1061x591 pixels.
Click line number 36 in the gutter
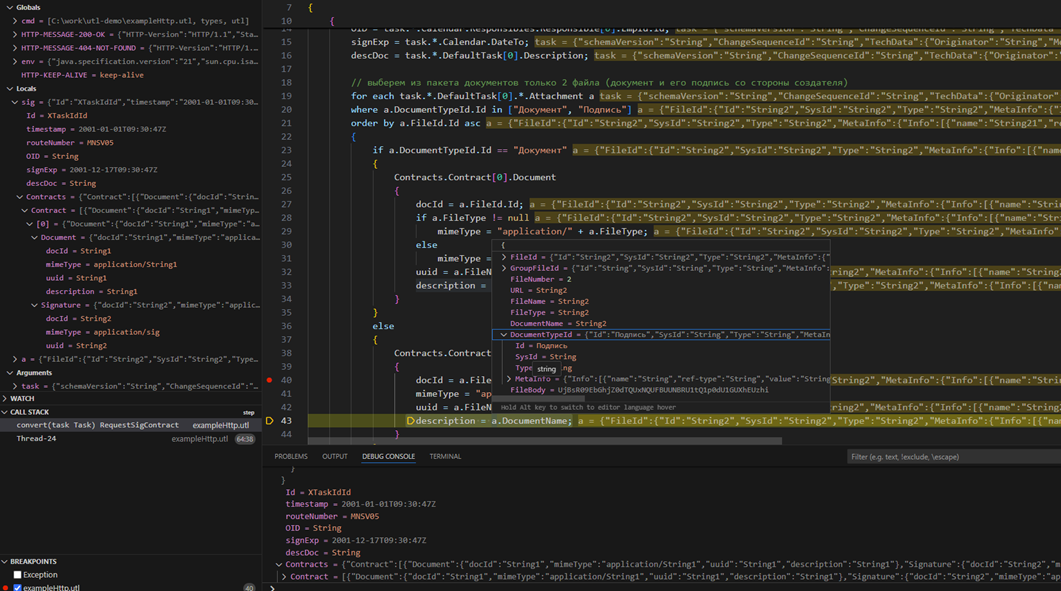286,326
